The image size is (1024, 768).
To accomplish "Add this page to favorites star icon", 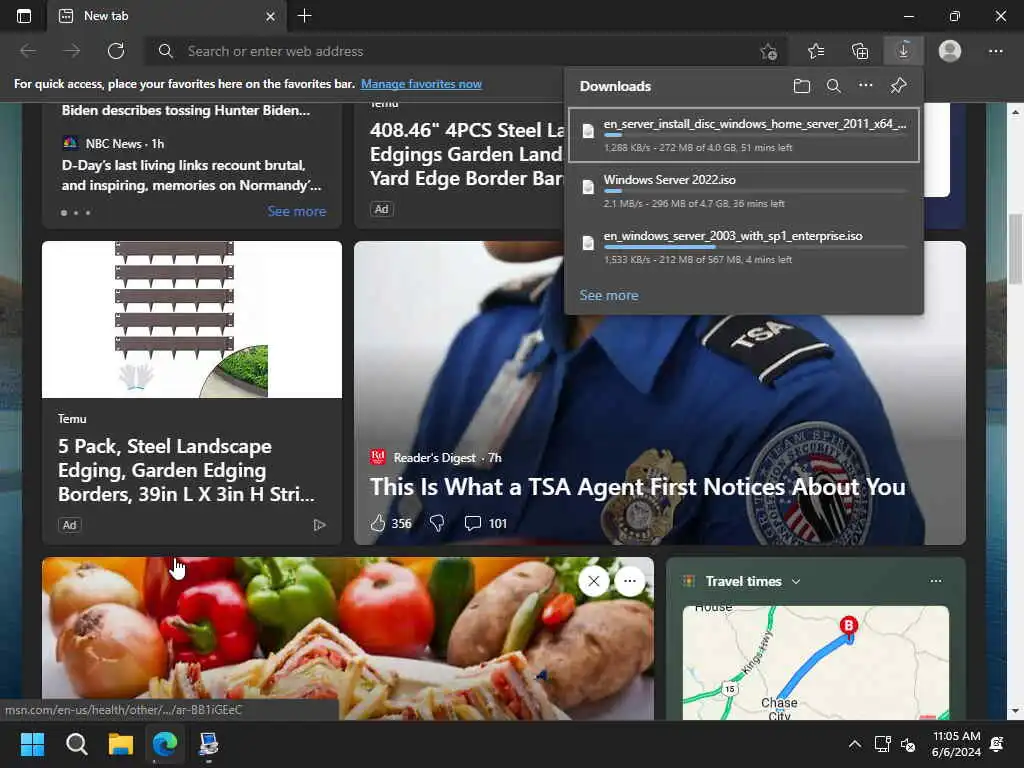I will (769, 51).
